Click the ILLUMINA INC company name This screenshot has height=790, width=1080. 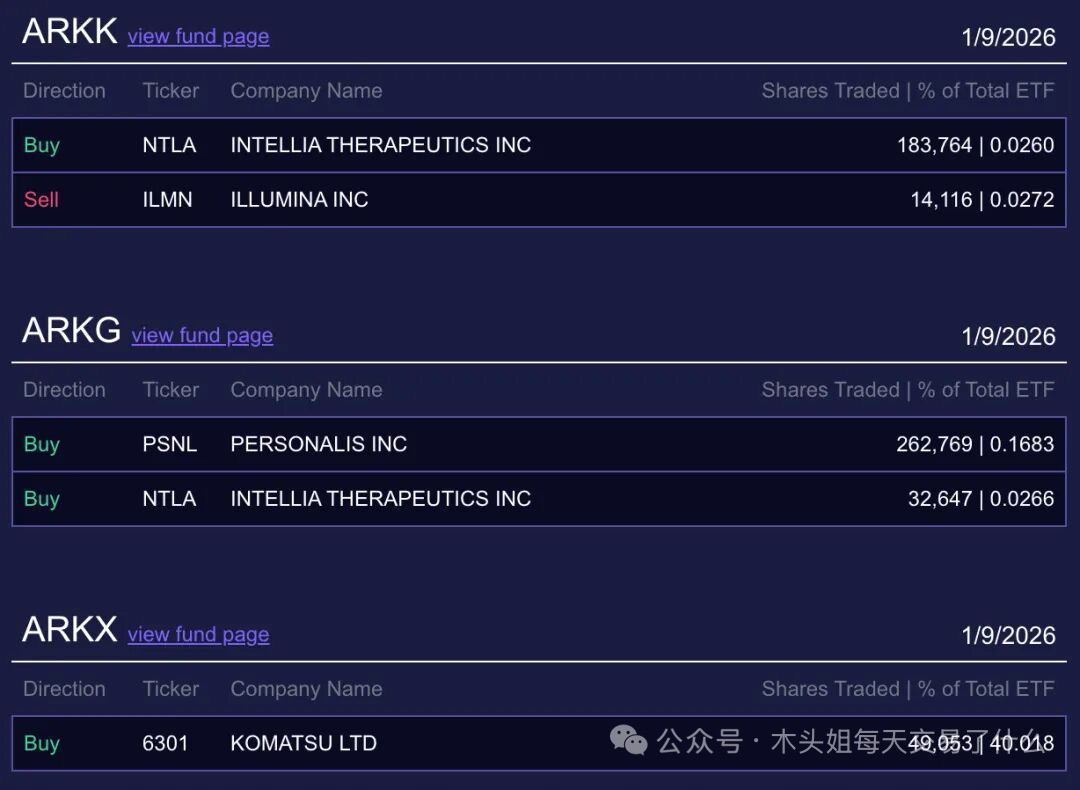pos(299,199)
